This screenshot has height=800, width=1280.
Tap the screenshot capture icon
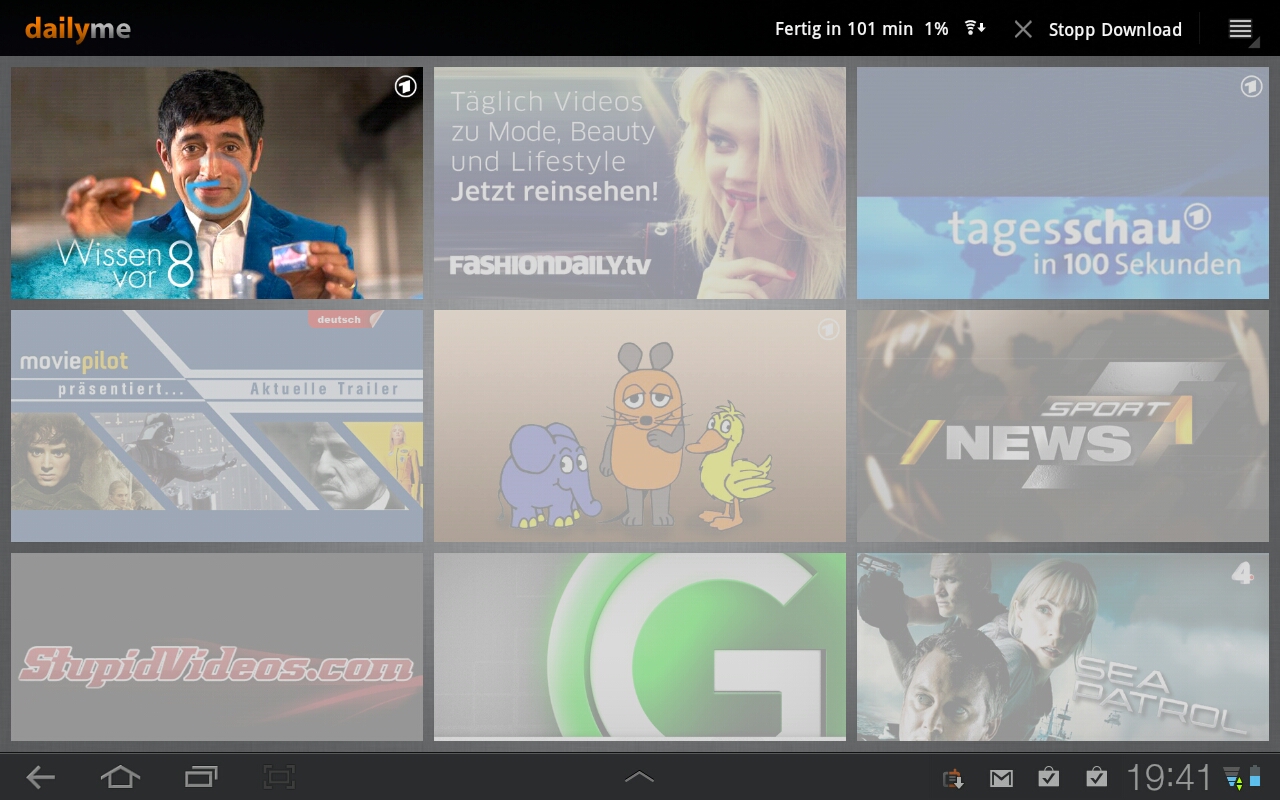279,777
